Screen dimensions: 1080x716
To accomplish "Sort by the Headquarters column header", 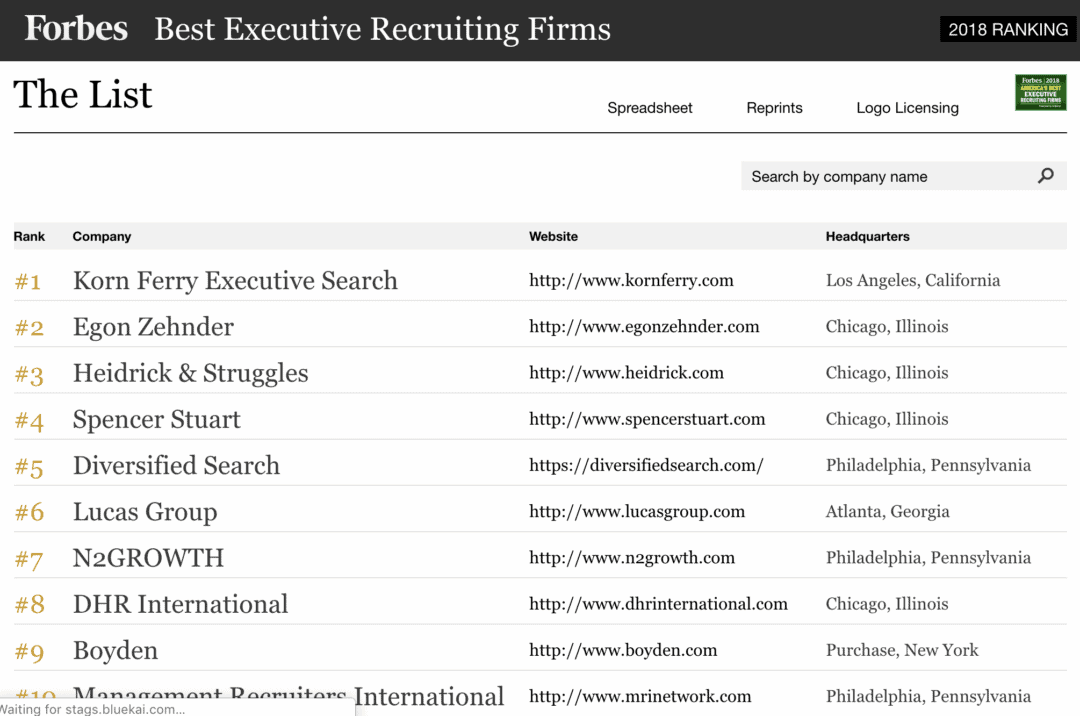I will [x=866, y=236].
